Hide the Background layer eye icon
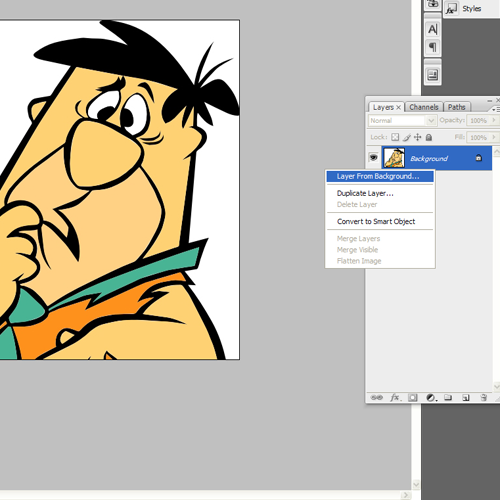The height and width of the screenshot is (500, 500). click(x=373, y=157)
